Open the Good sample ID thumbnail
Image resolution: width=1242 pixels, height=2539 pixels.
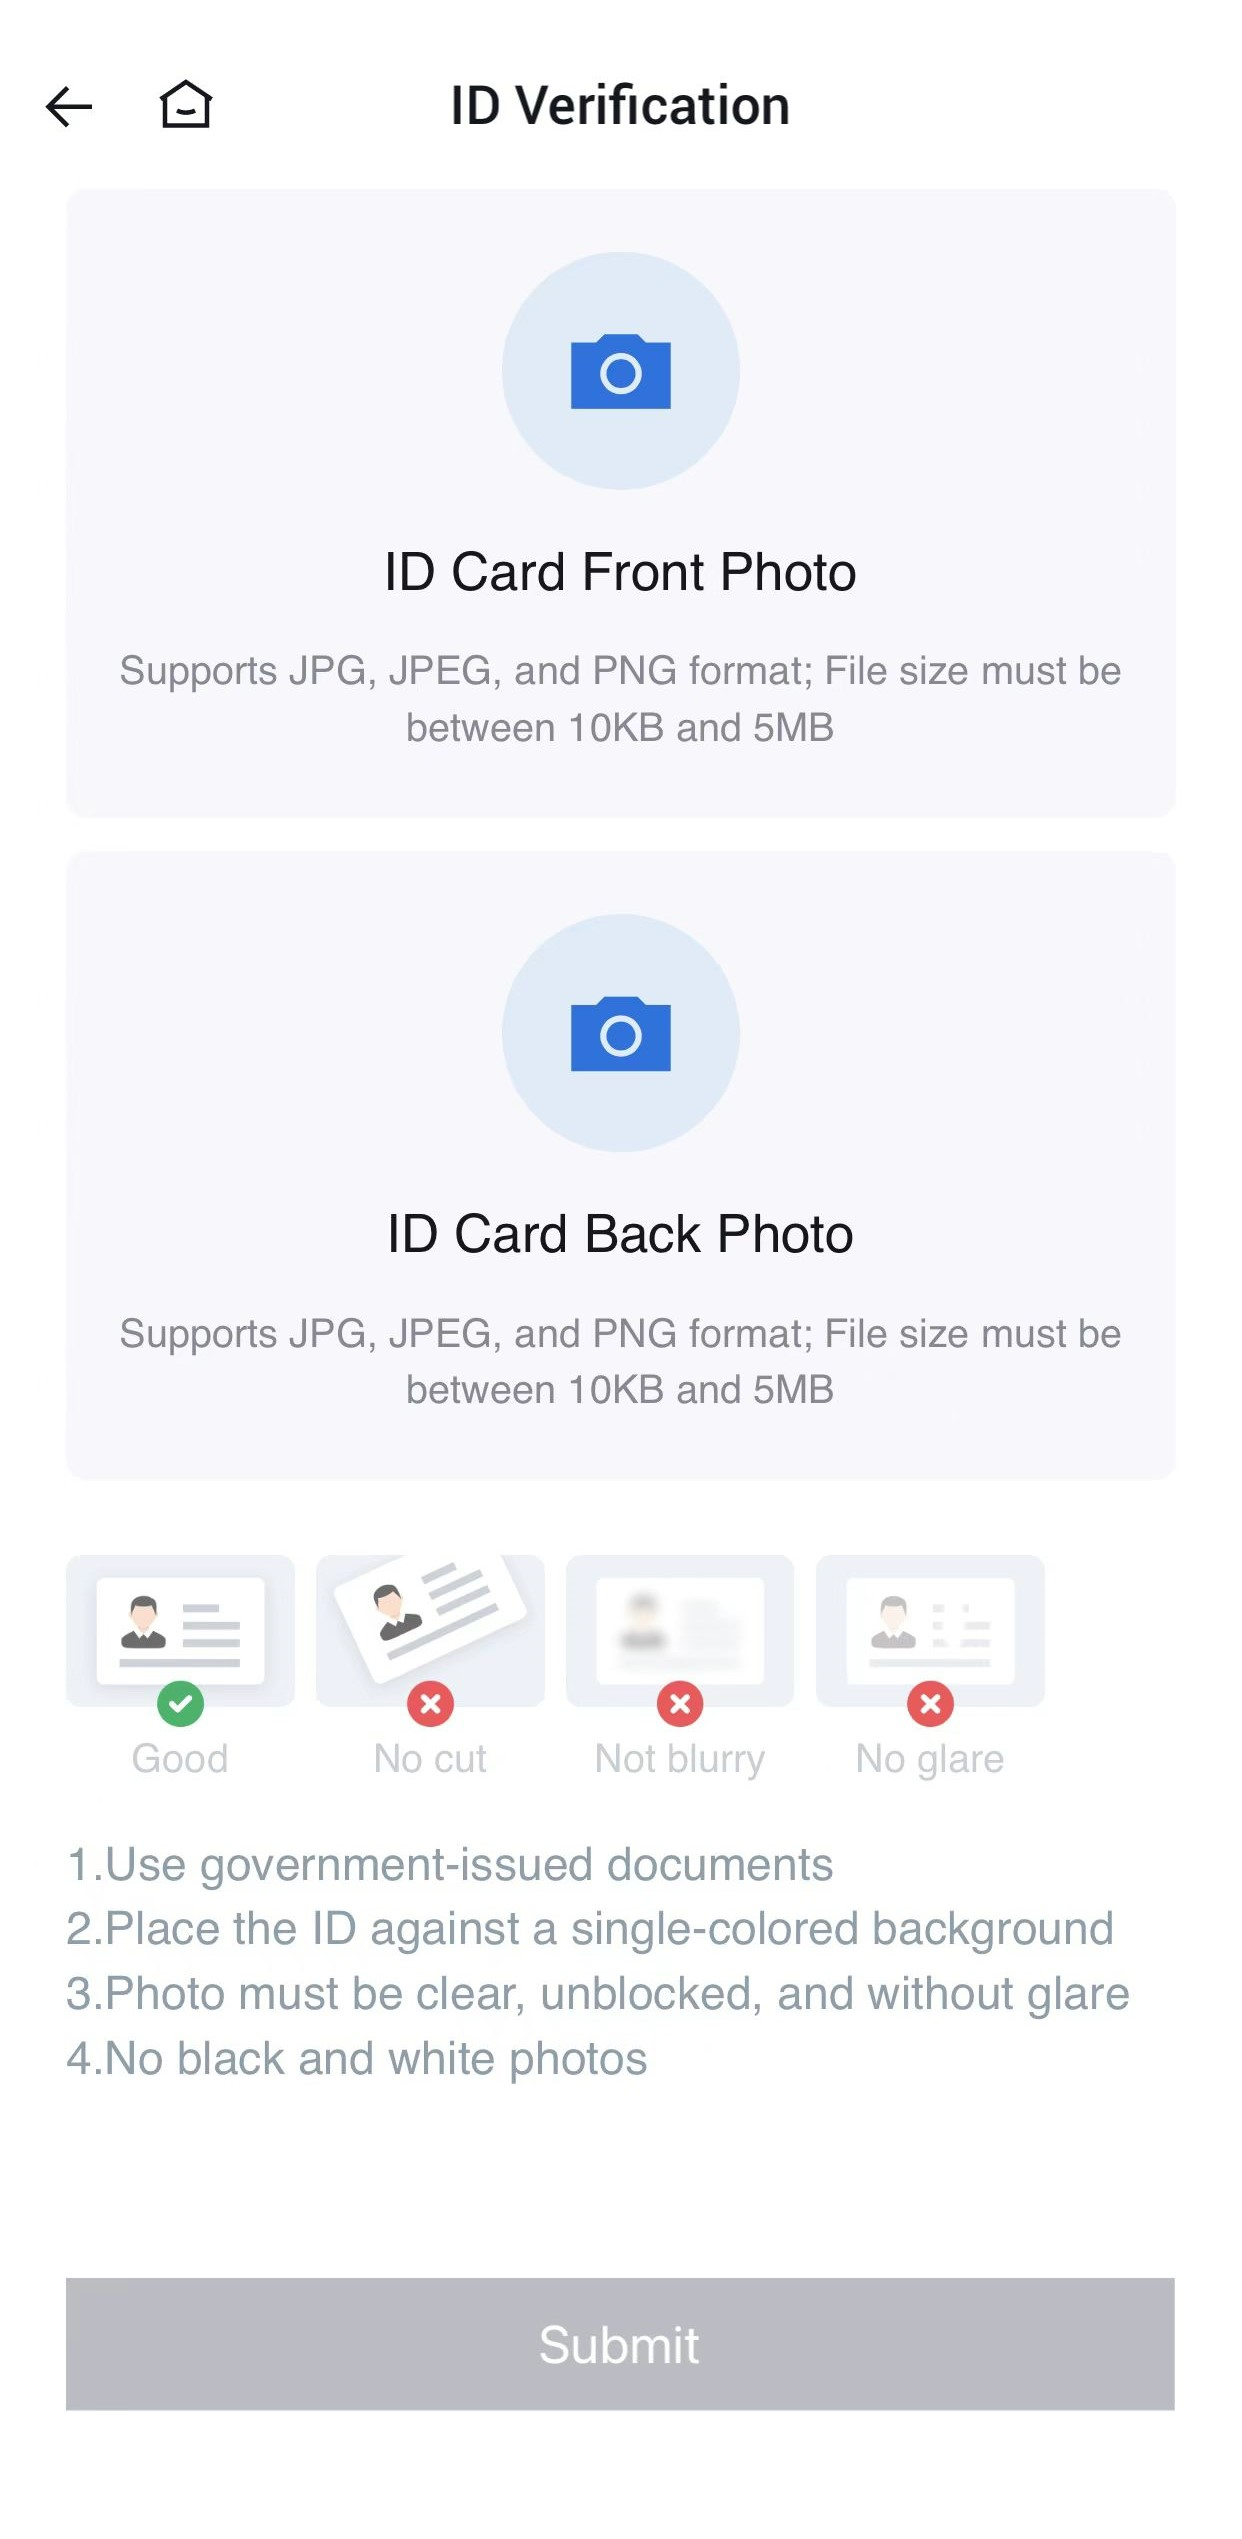click(x=180, y=1630)
